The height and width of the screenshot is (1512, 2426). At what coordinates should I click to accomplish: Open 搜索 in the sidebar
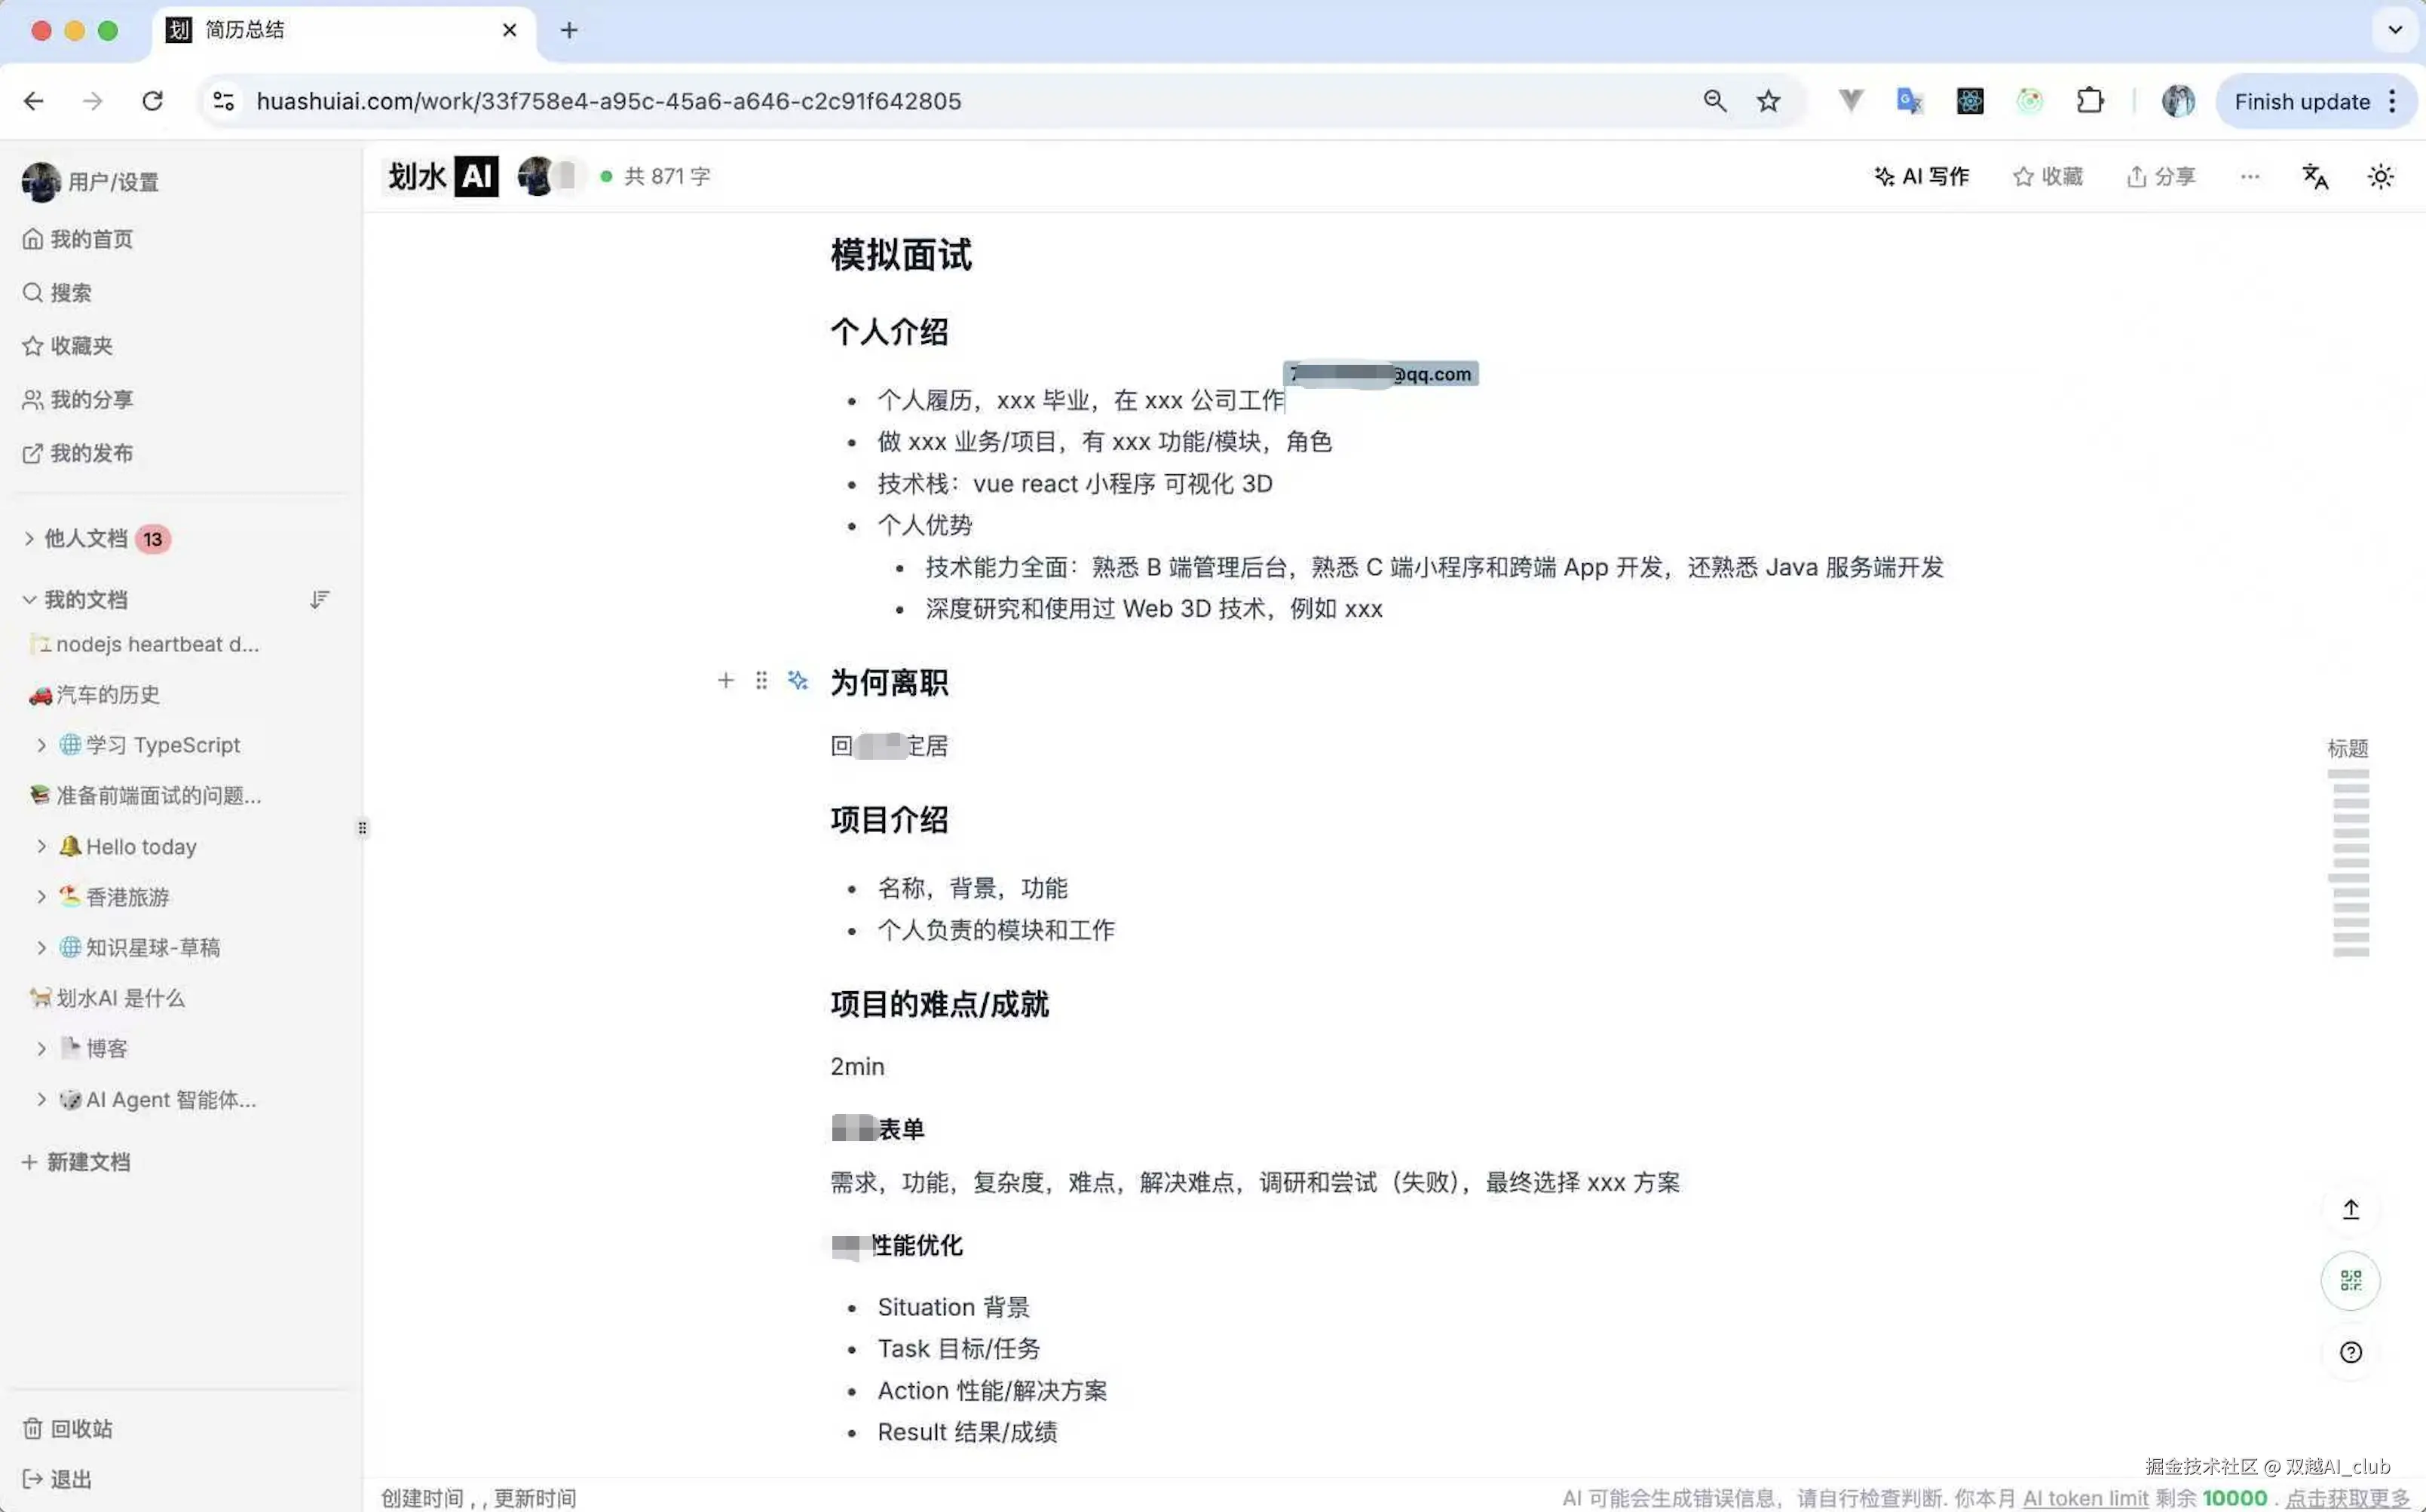pyautogui.click(x=70, y=292)
